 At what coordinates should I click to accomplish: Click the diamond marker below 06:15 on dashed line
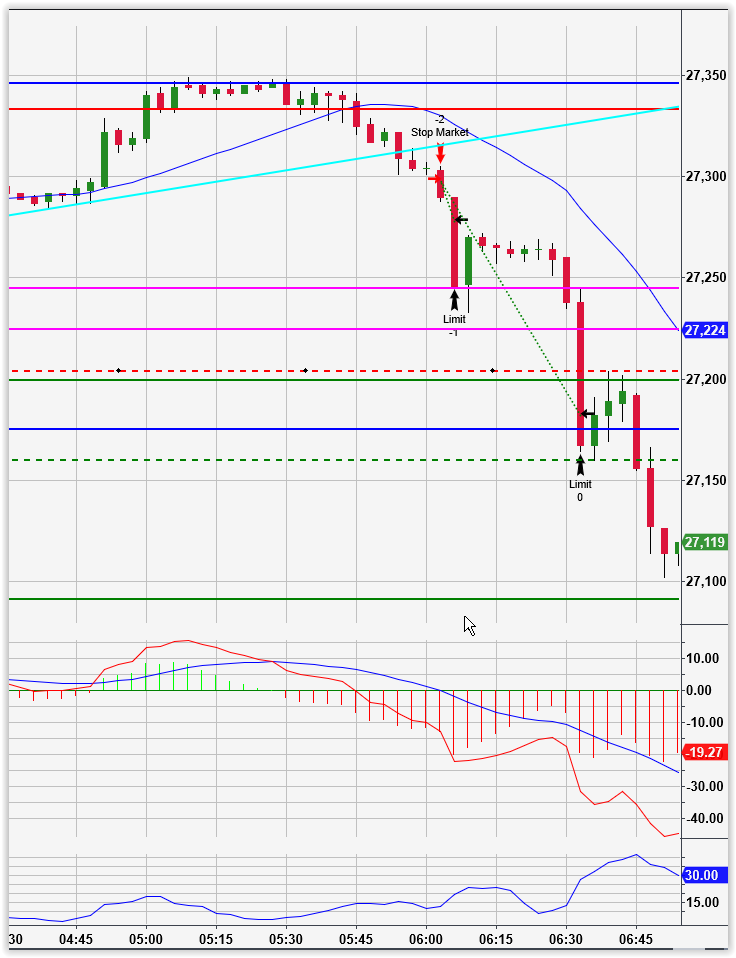pos(493,370)
